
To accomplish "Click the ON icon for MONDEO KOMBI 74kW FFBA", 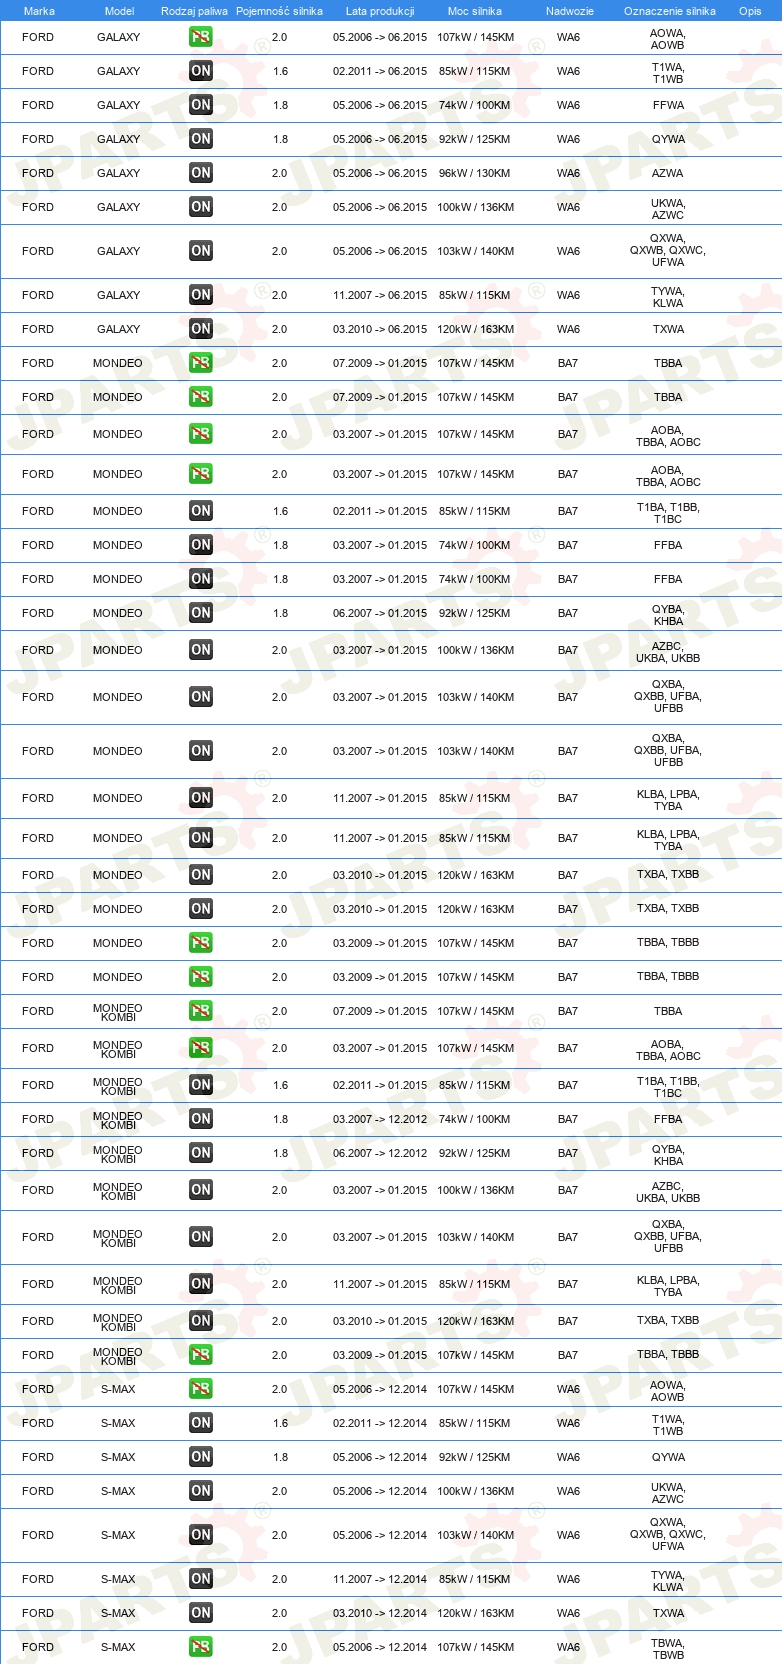I will point(201,1119).
